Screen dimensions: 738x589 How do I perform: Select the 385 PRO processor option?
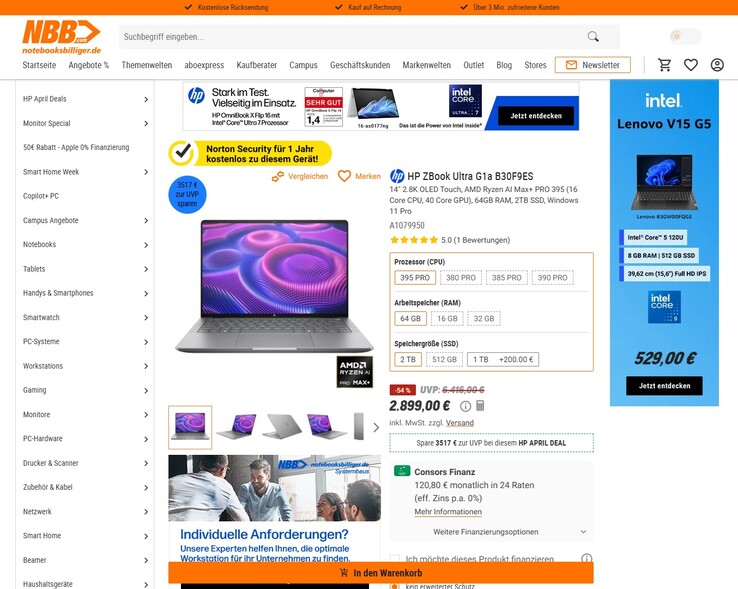pyautogui.click(x=506, y=278)
